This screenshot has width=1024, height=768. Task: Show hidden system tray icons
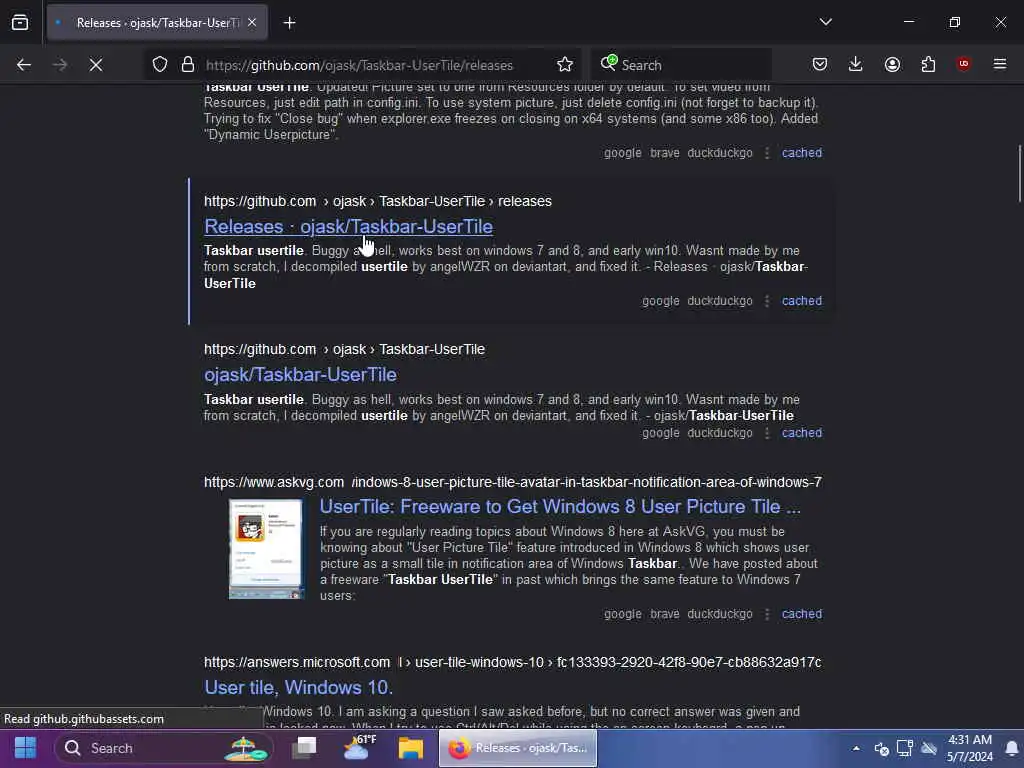(x=856, y=748)
